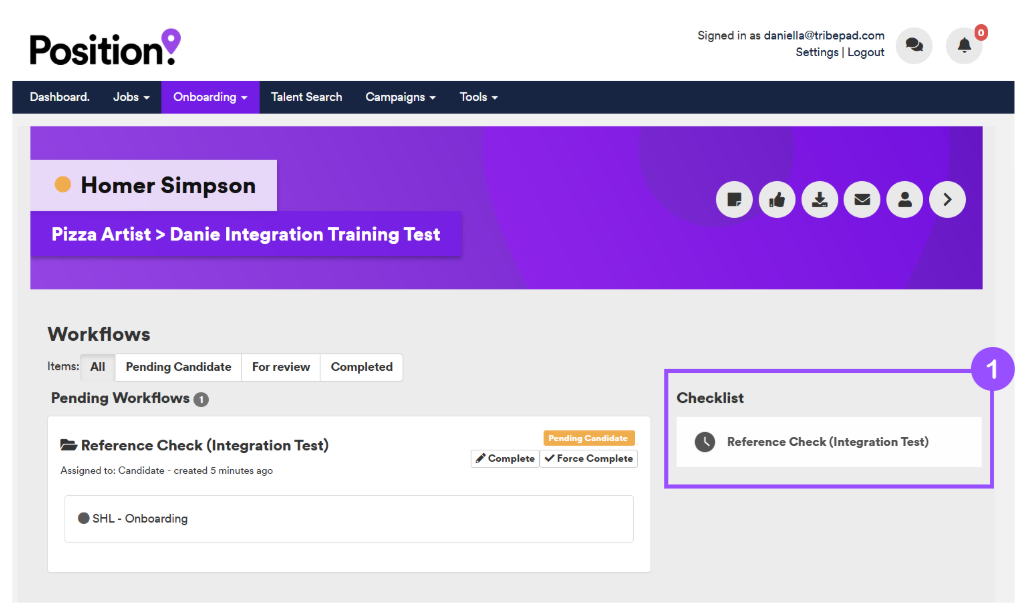The height and width of the screenshot is (615, 1026).
Task: Expand the Campaigns dropdown menu
Action: pyautogui.click(x=400, y=97)
